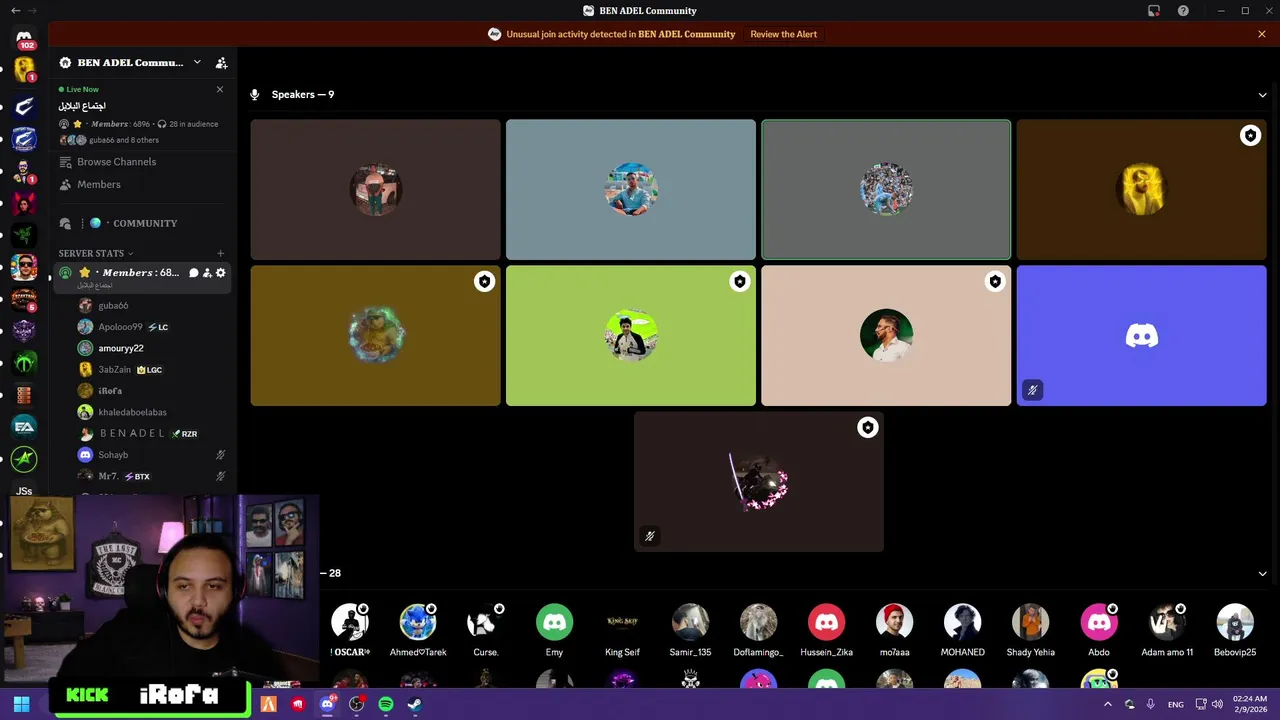The image size is (1280, 720).
Task: Click audience member Ahmed Tarek avatar
Action: (x=418, y=622)
